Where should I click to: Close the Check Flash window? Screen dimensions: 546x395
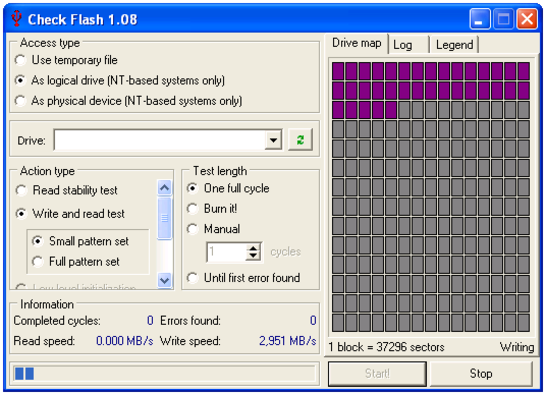point(527,19)
